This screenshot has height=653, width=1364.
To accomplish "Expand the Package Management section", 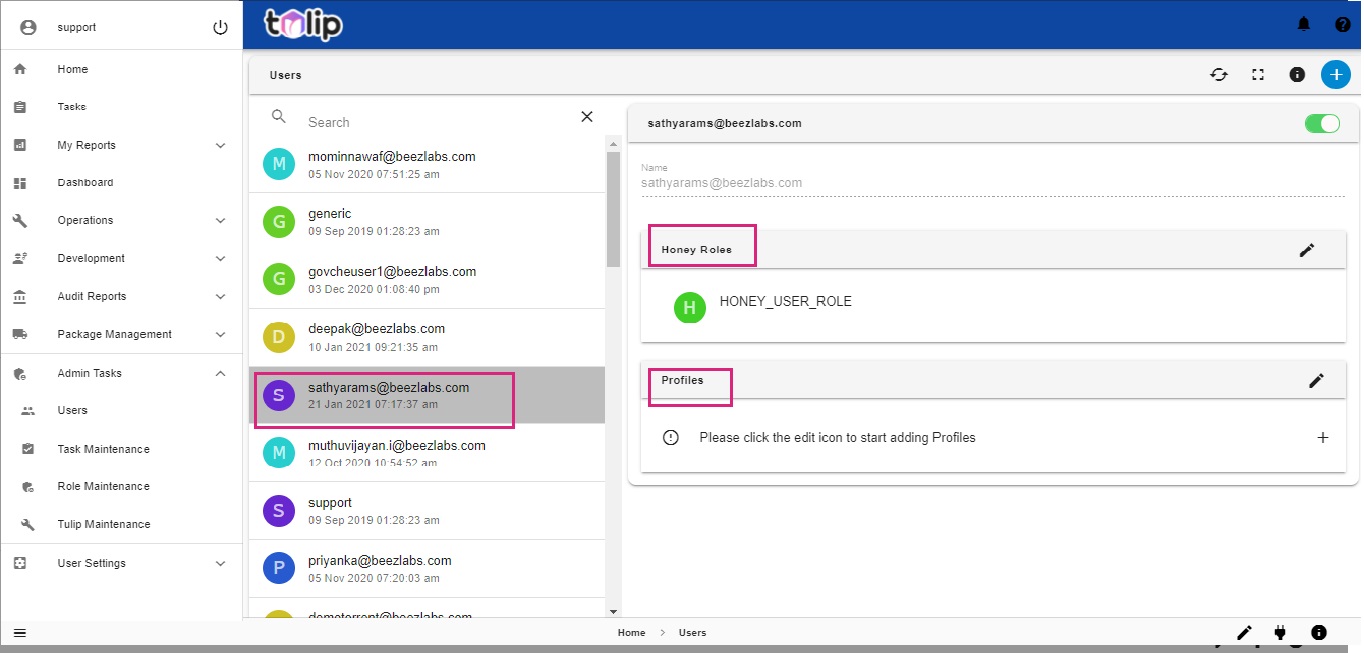I will pyautogui.click(x=220, y=335).
